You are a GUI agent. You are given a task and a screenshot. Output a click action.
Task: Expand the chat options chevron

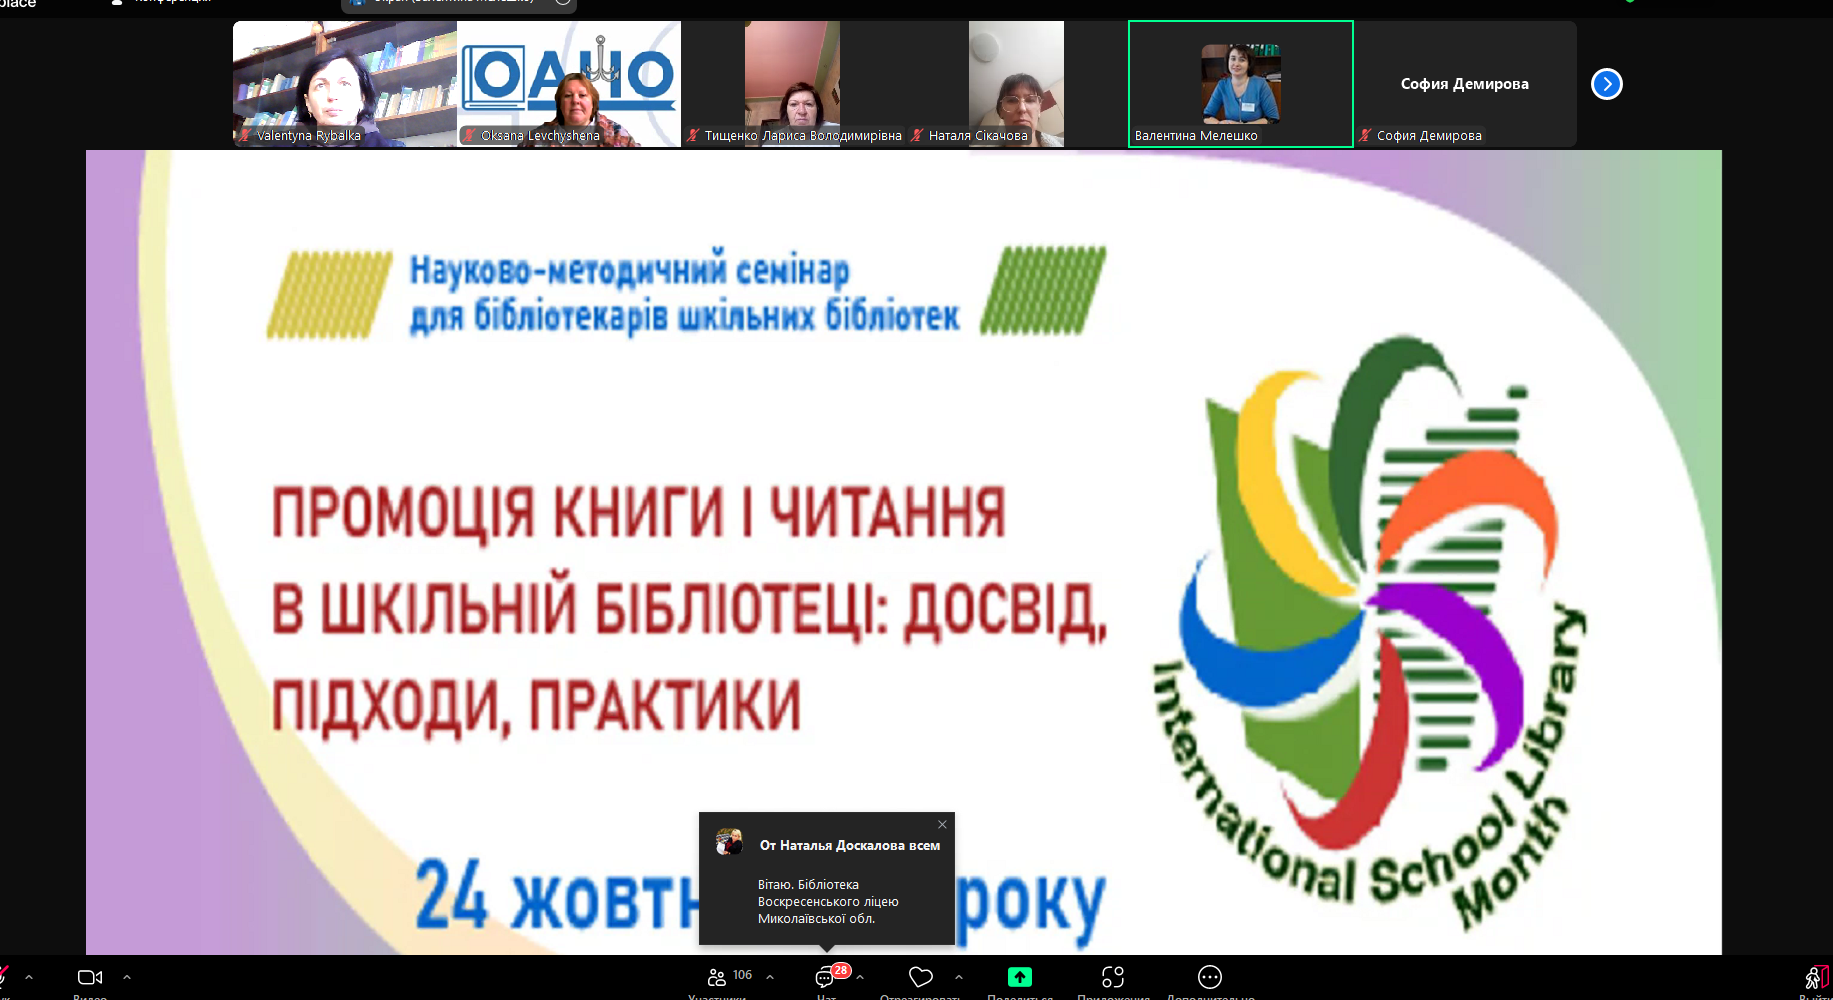point(860,977)
